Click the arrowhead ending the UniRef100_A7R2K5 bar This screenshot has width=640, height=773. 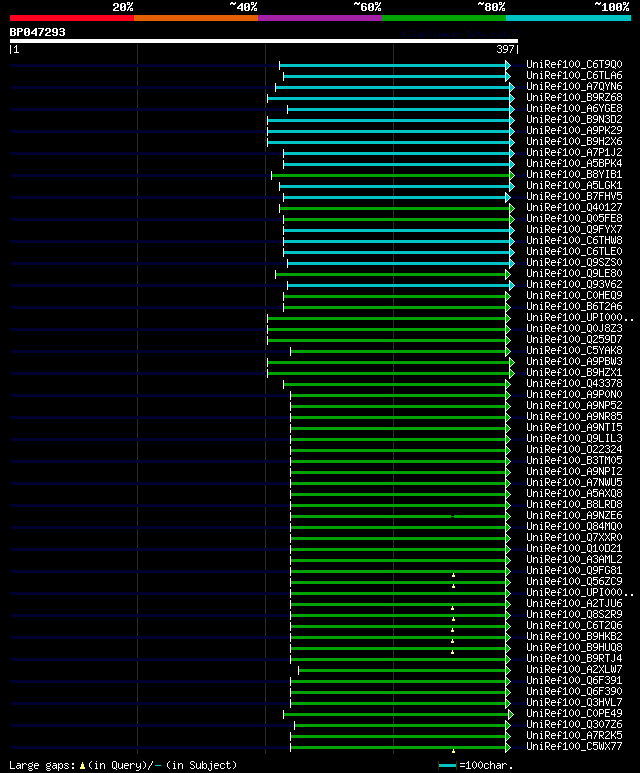[508, 737]
